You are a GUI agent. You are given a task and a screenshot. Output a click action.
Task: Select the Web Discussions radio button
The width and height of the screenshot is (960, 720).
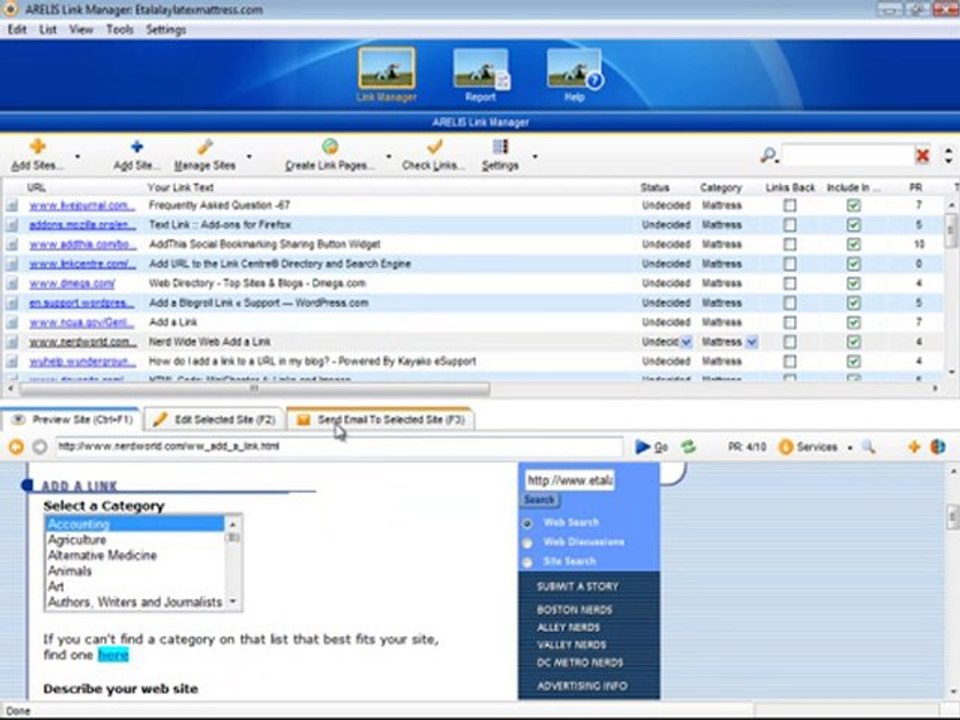527,542
